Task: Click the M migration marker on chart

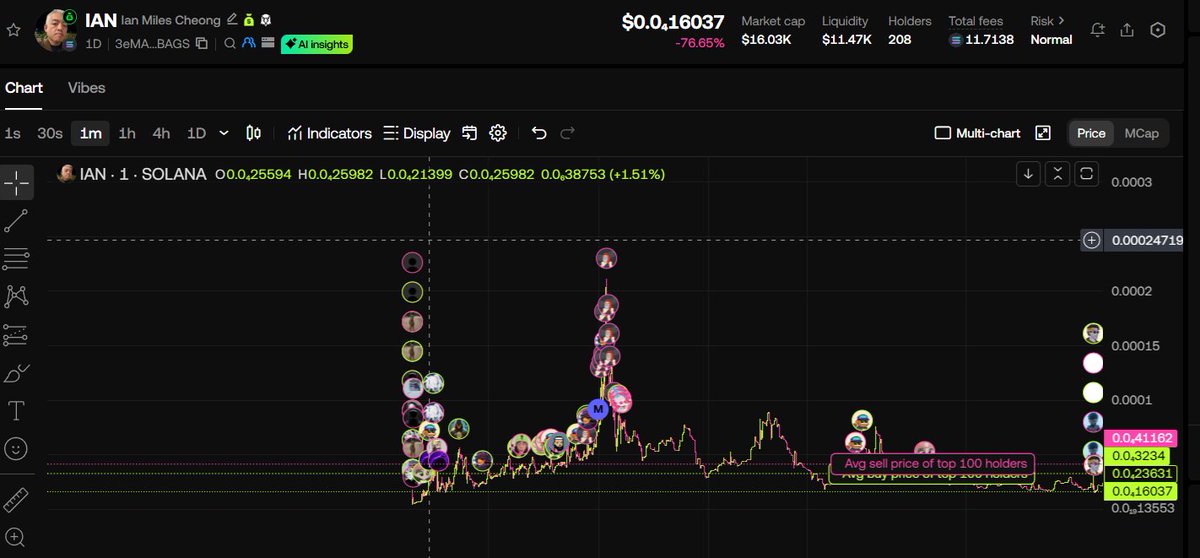Action: pyautogui.click(x=598, y=409)
